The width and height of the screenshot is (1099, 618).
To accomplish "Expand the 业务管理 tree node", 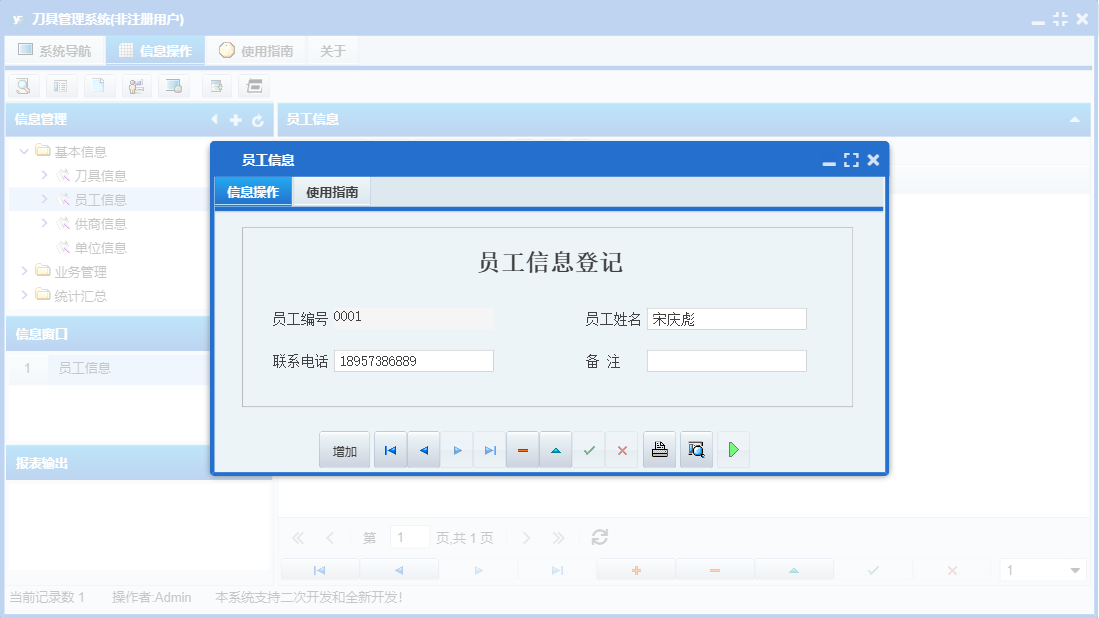I will tap(25, 271).
